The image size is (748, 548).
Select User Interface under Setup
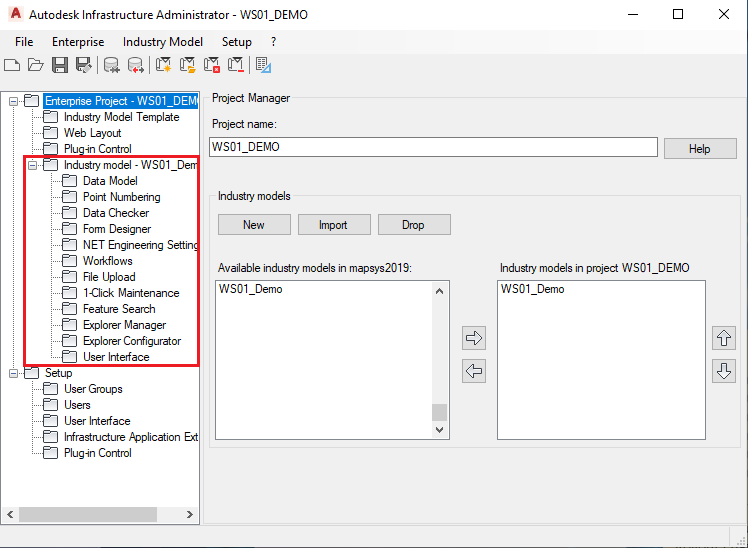[97, 421]
